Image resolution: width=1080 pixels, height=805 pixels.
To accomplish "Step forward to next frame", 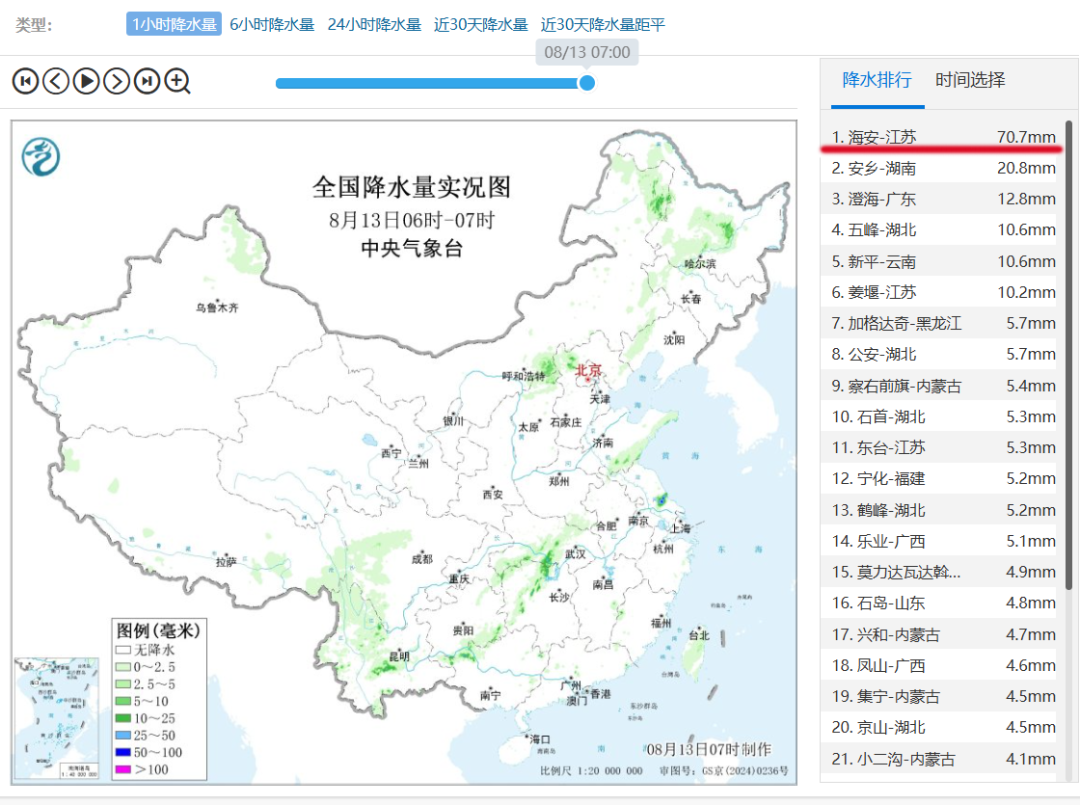I will point(116,81).
